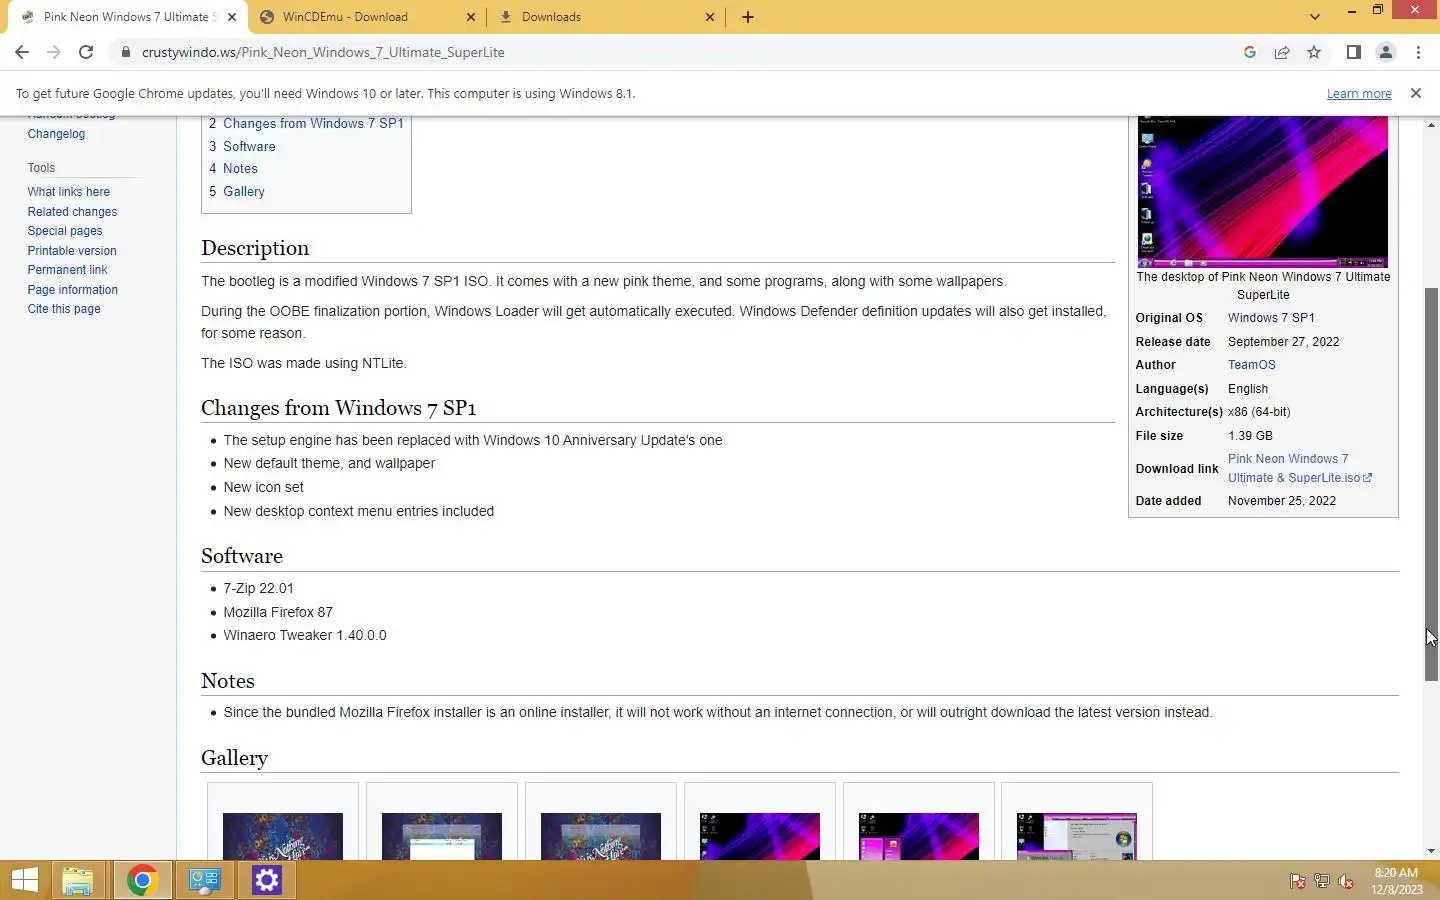Click the network tray icon

pos(1322,881)
